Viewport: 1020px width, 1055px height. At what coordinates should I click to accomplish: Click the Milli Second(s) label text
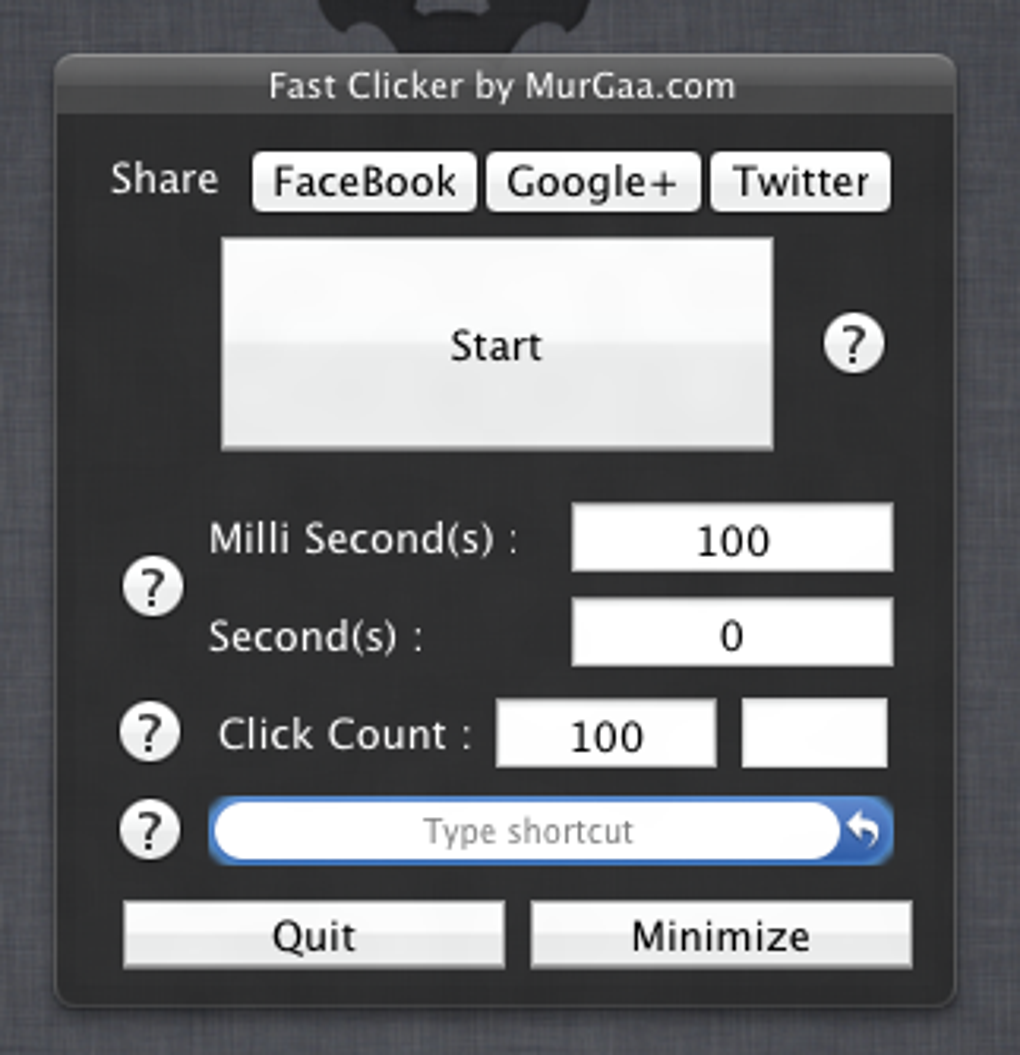(362, 539)
